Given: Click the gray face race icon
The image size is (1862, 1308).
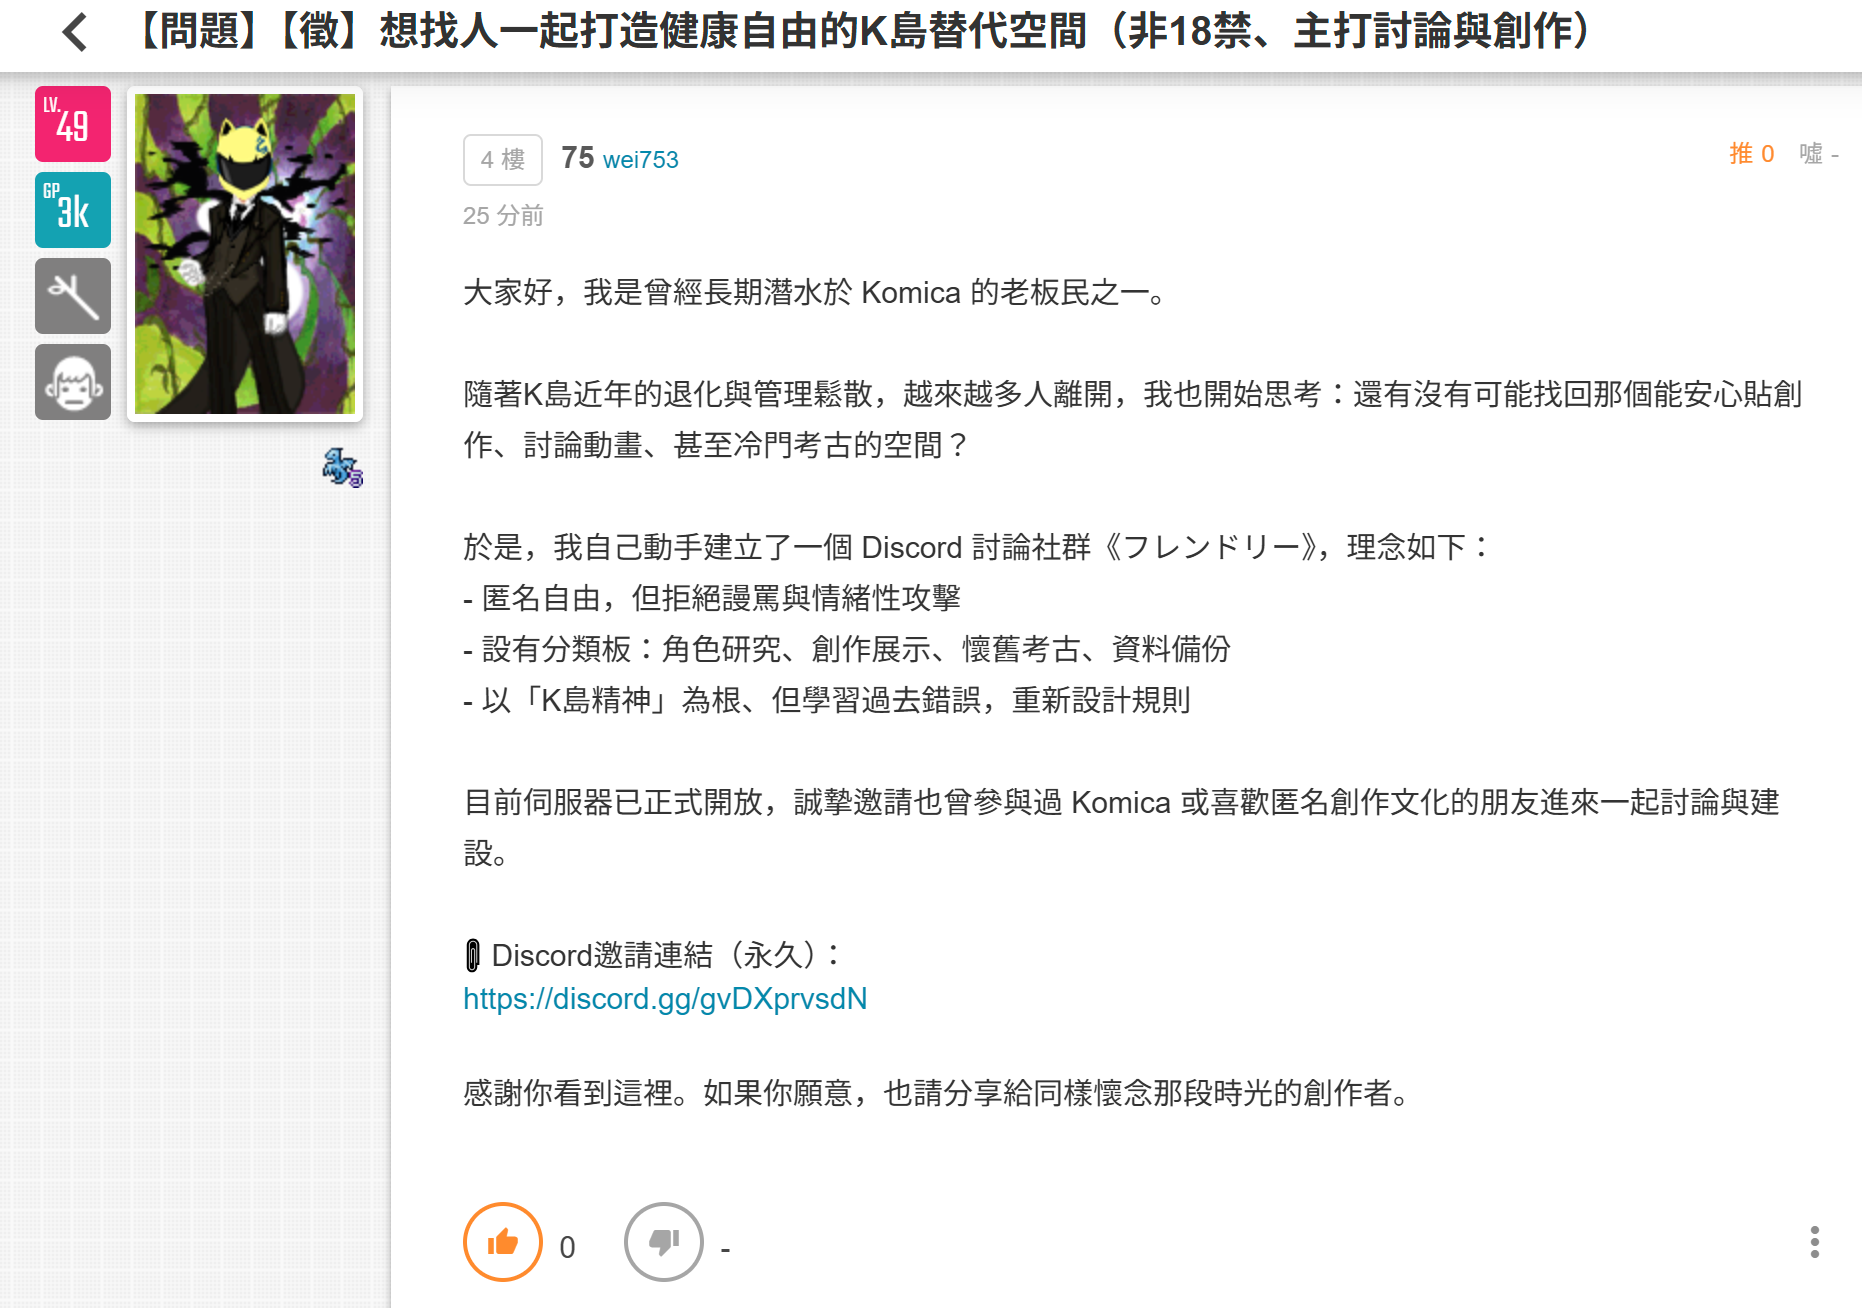Looking at the screenshot, I should (73, 382).
